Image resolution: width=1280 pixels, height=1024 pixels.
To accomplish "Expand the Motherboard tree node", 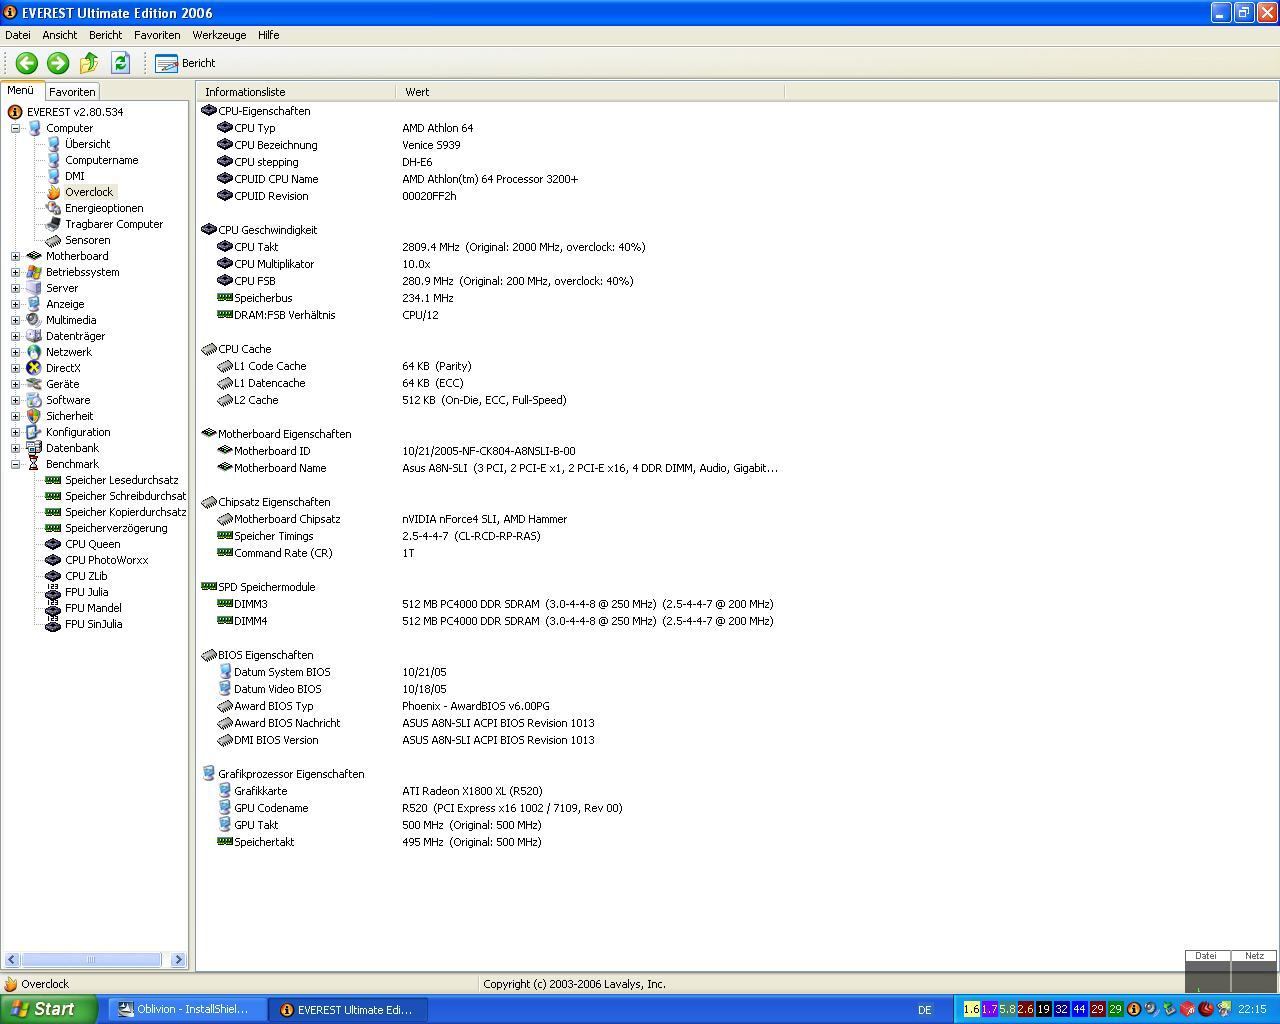I will tap(15, 256).
